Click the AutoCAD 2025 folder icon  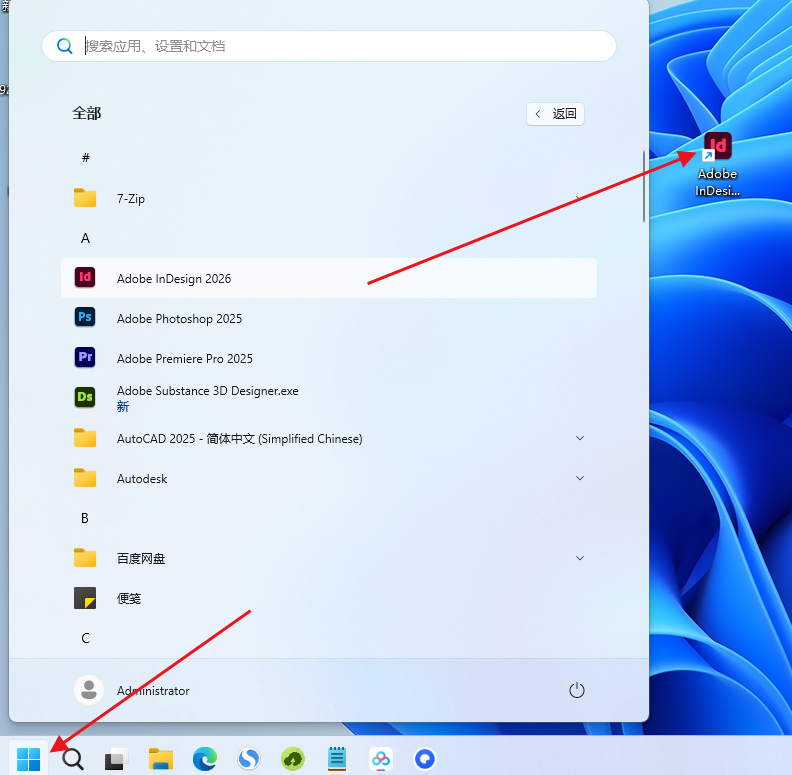pyautogui.click(x=85, y=438)
